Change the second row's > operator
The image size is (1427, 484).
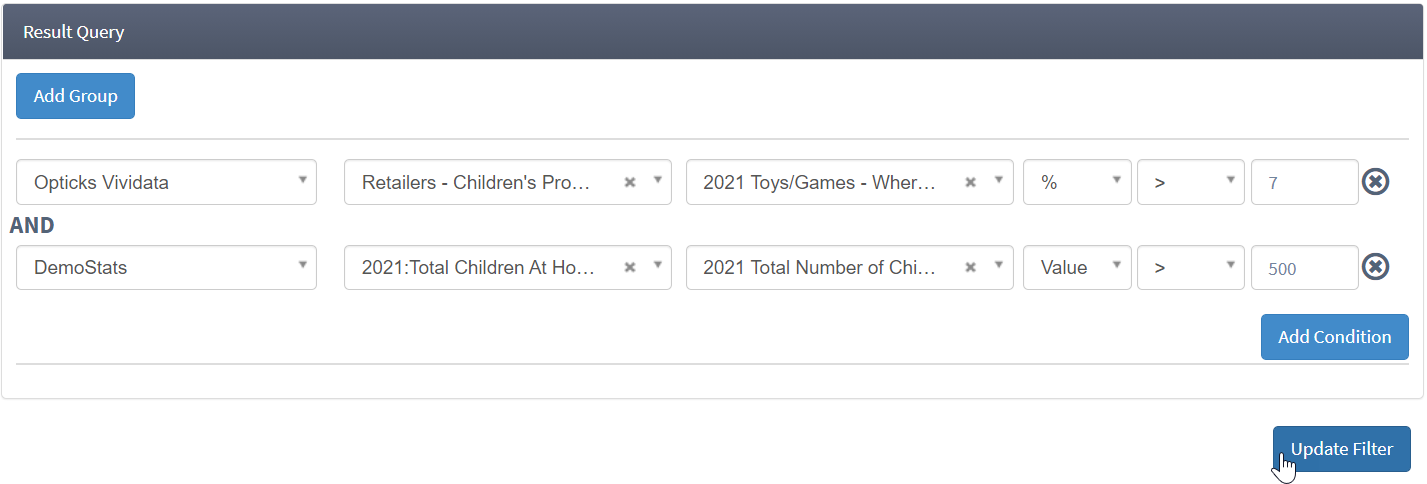[x=1191, y=267]
